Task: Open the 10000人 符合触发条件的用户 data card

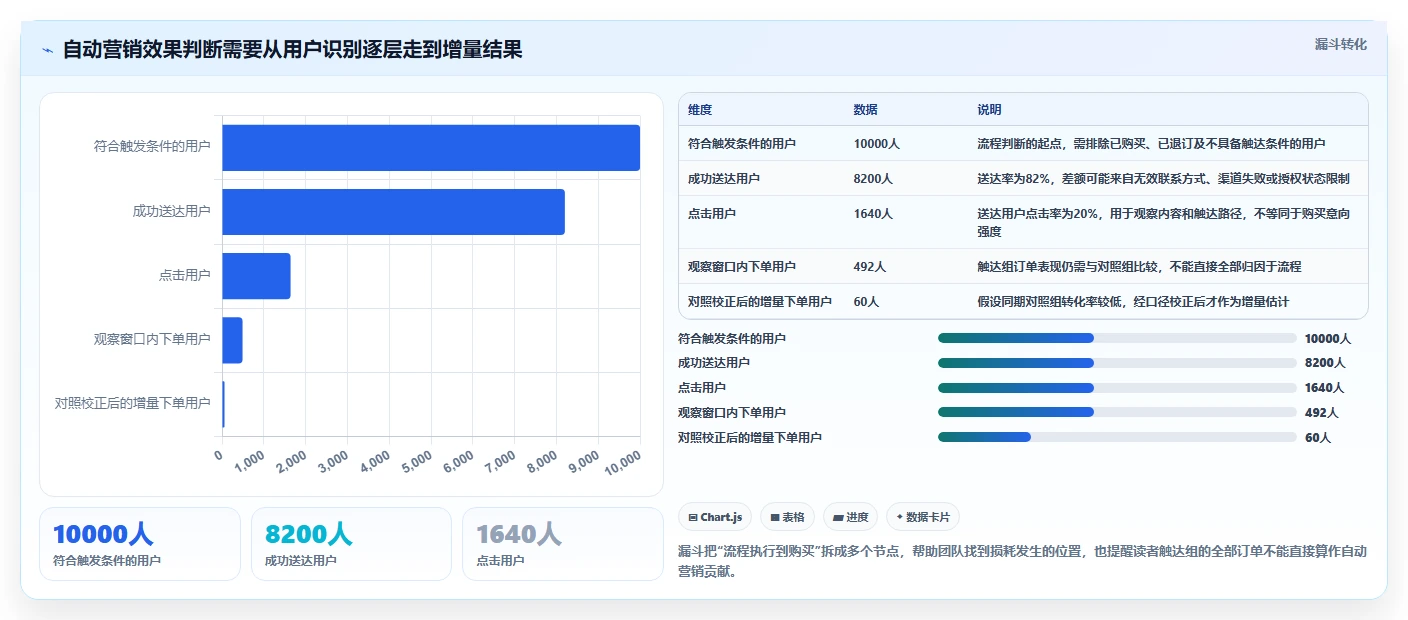Action: (140, 544)
